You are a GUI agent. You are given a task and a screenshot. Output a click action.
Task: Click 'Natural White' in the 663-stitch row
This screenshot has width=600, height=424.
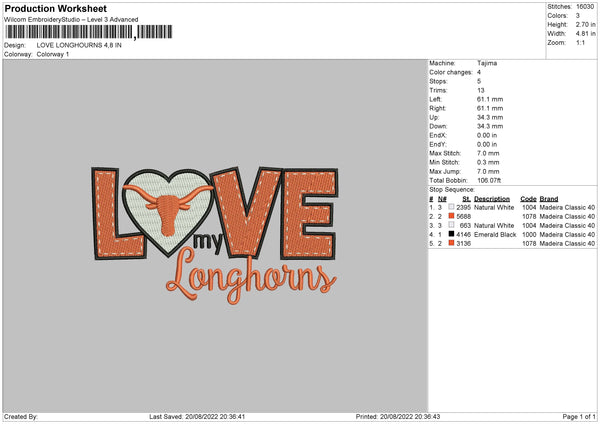(x=494, y=225)
